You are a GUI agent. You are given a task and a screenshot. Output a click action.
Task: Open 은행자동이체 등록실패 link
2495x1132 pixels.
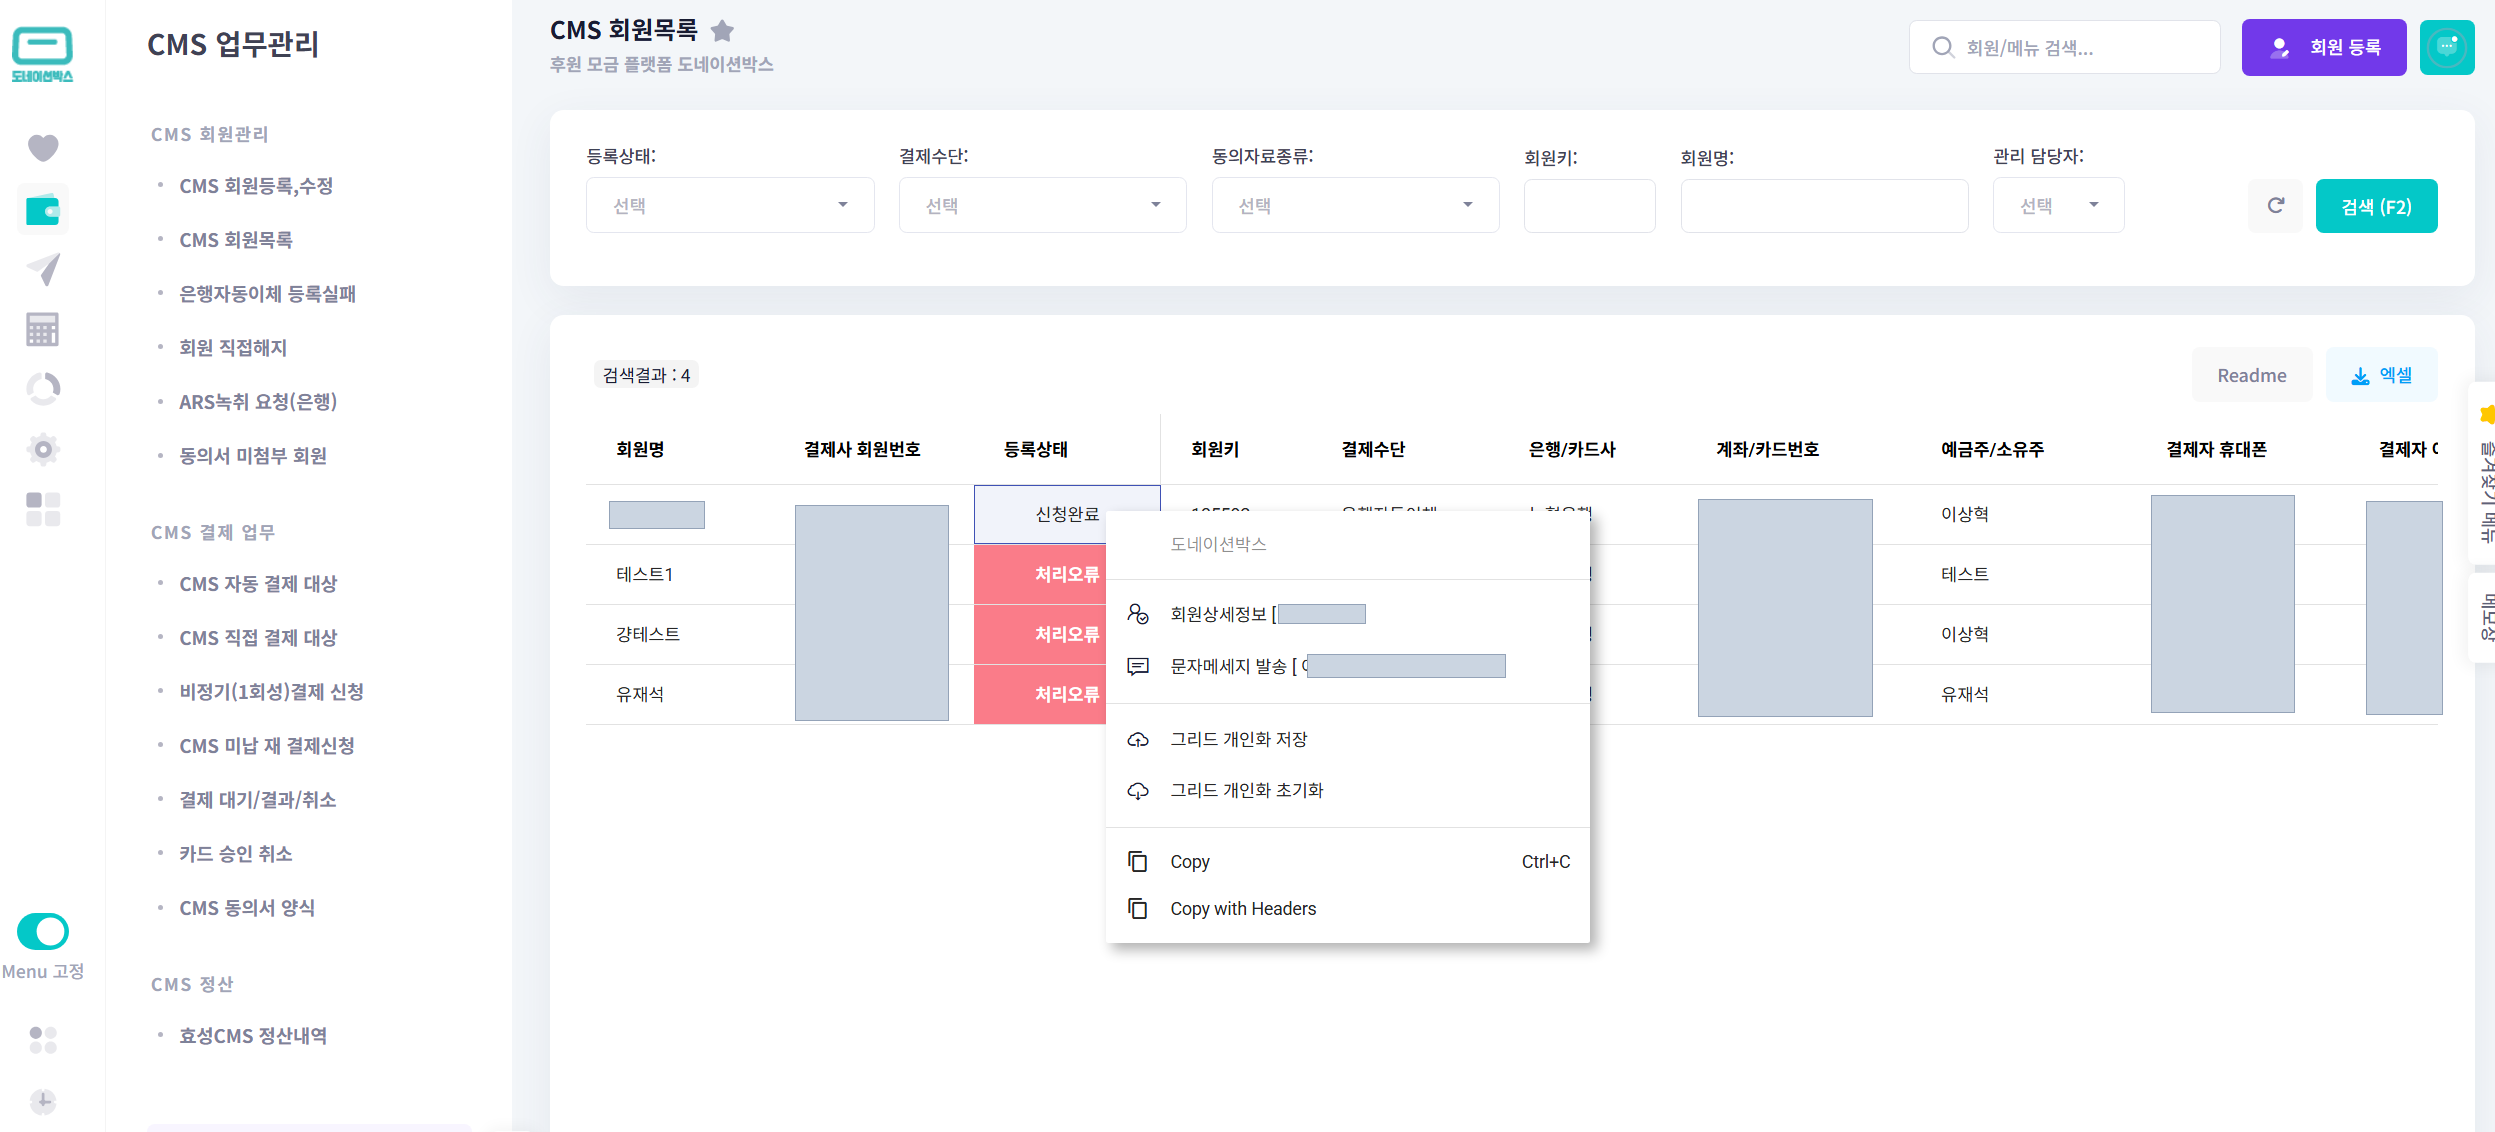267,294
